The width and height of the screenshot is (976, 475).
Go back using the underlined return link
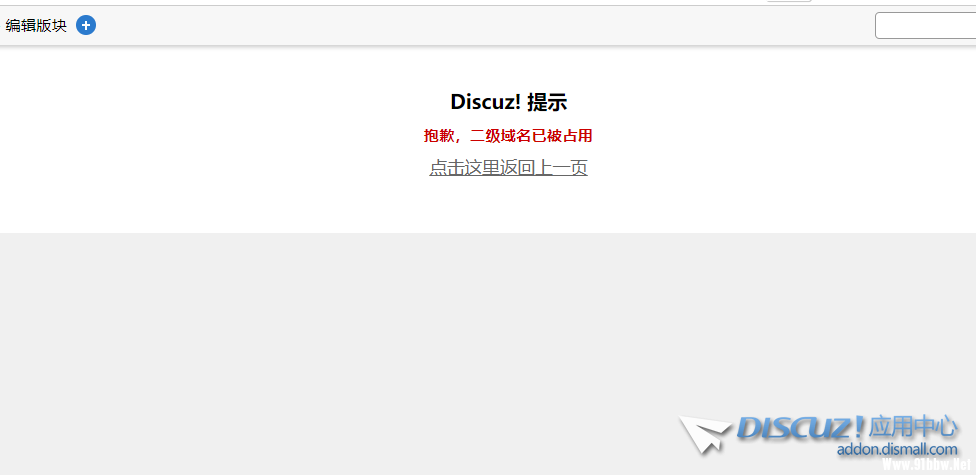point(508,167)
